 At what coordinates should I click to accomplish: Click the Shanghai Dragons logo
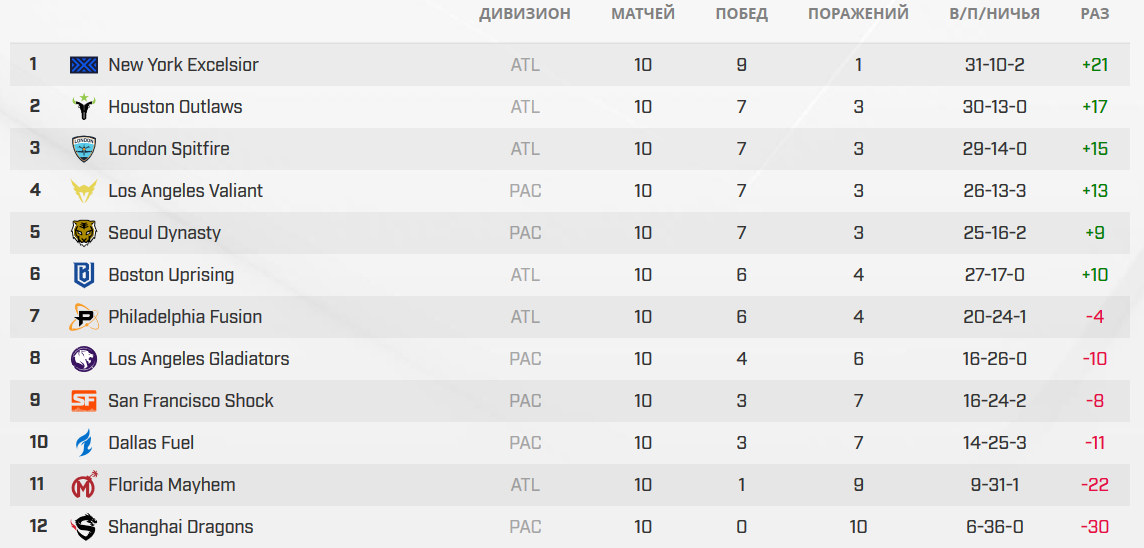pyautogui.click(x=84, y=527)
